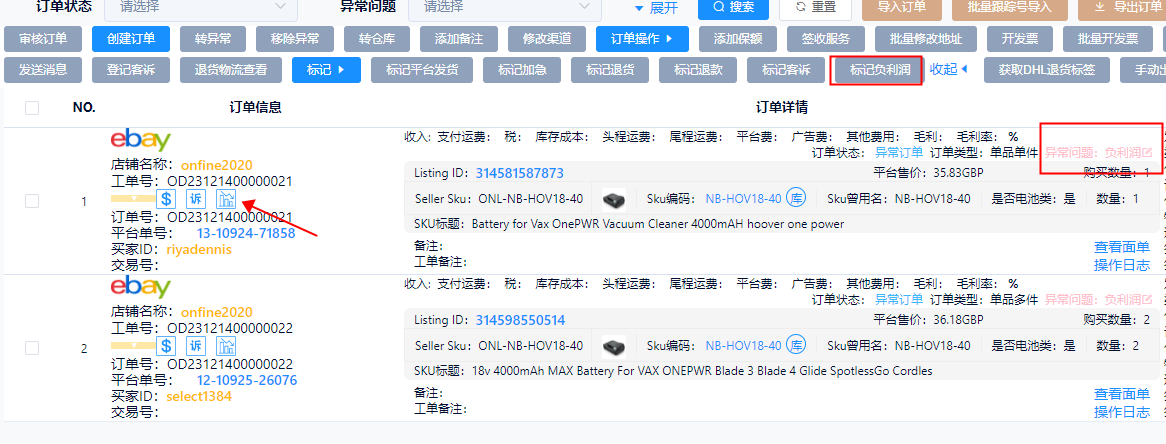Click buyer ID select1384
The height and width of the screenshot is (444, 1166).
[199, 397]
